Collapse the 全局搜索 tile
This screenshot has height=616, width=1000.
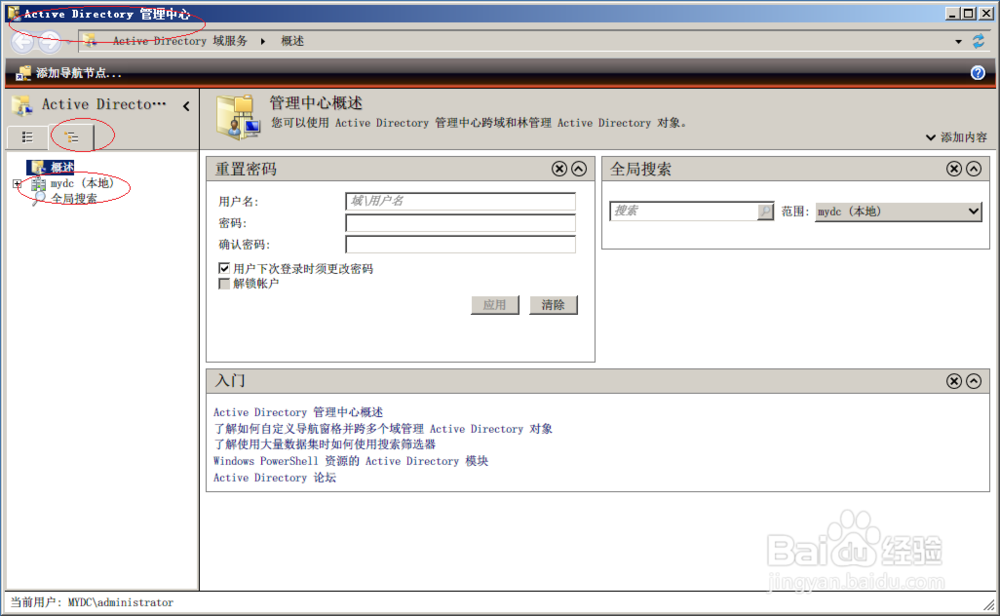tap(973, 168)
